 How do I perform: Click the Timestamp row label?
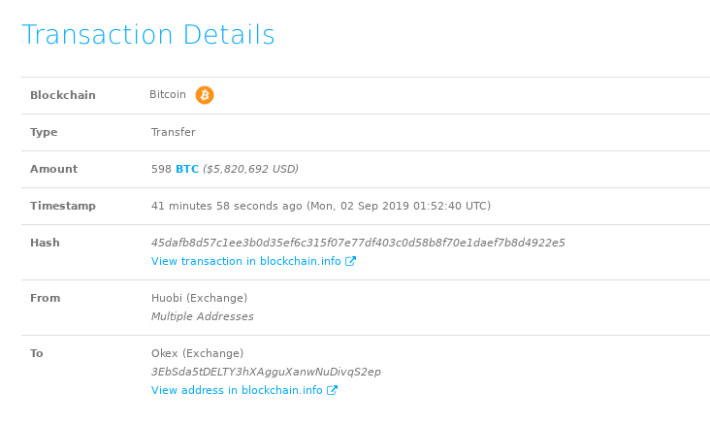point(63,206)
